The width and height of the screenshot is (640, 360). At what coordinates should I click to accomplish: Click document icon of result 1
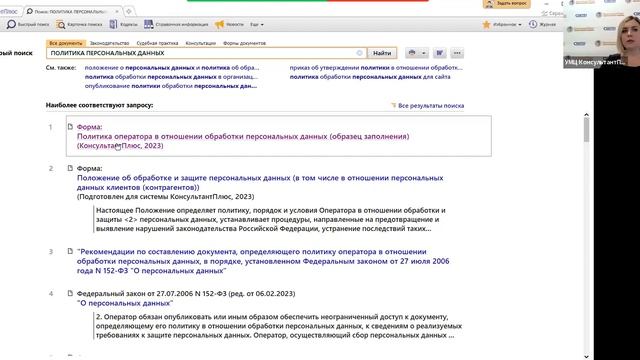[x=70, y=127]
